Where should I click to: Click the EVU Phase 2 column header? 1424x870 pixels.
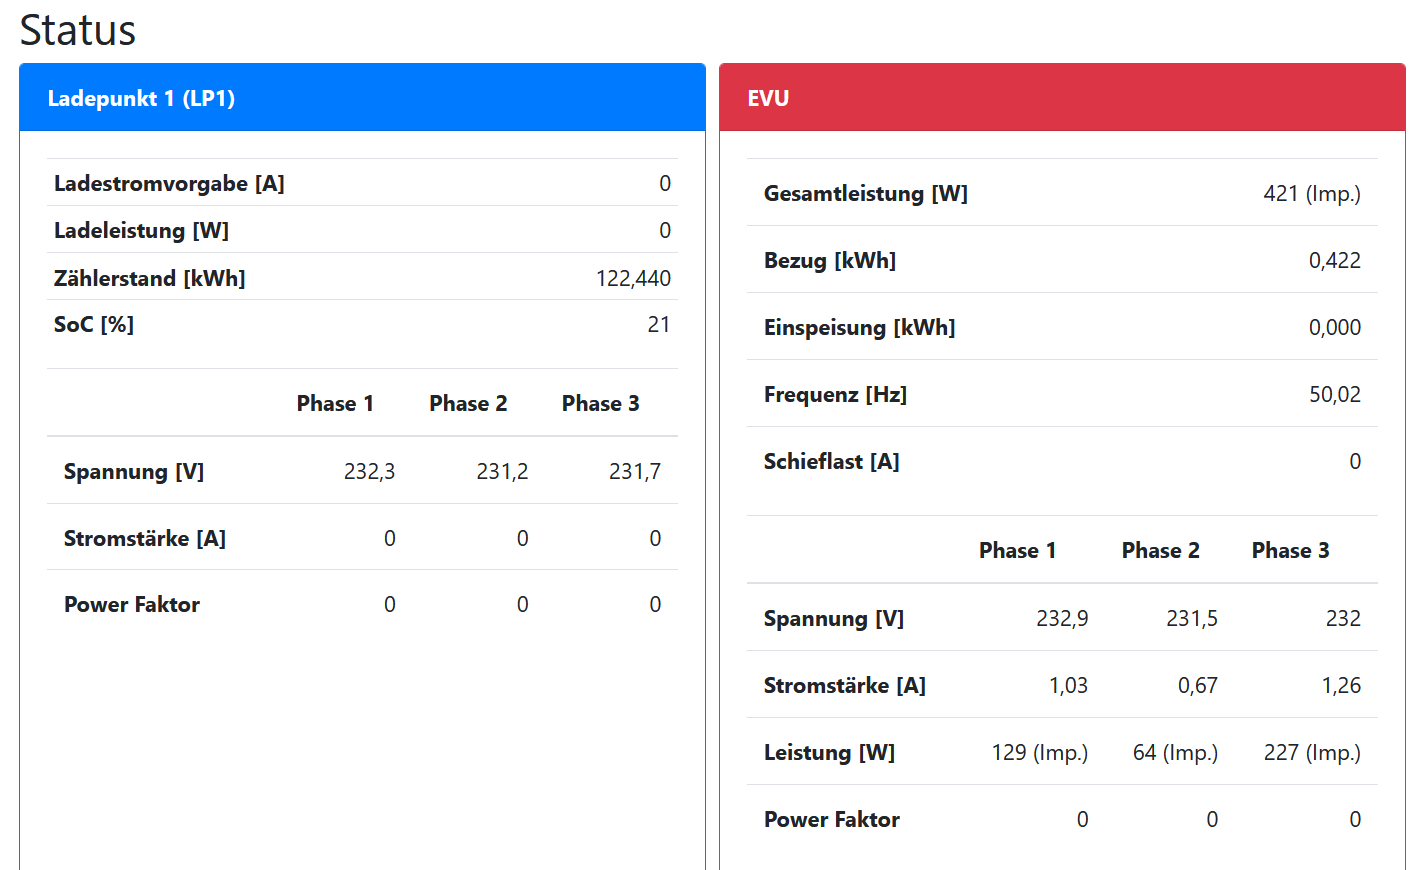click(1160, 550)
